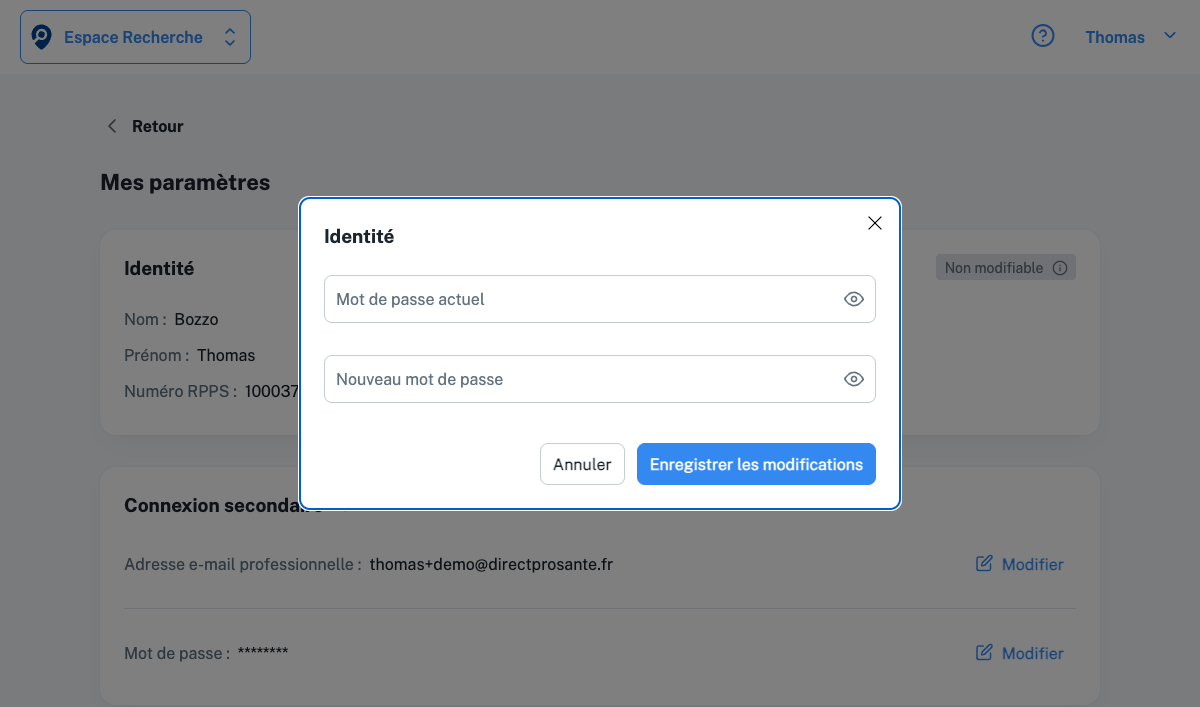Click the back arrow beside Retour
Image resolution: width=1200 pixels, height=707 pixels.
[x=112, y=126]
